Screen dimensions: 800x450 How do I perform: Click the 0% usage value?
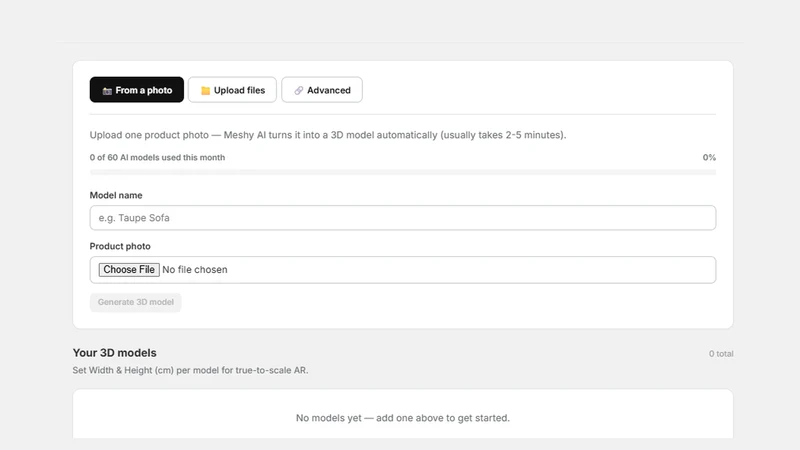709,158
